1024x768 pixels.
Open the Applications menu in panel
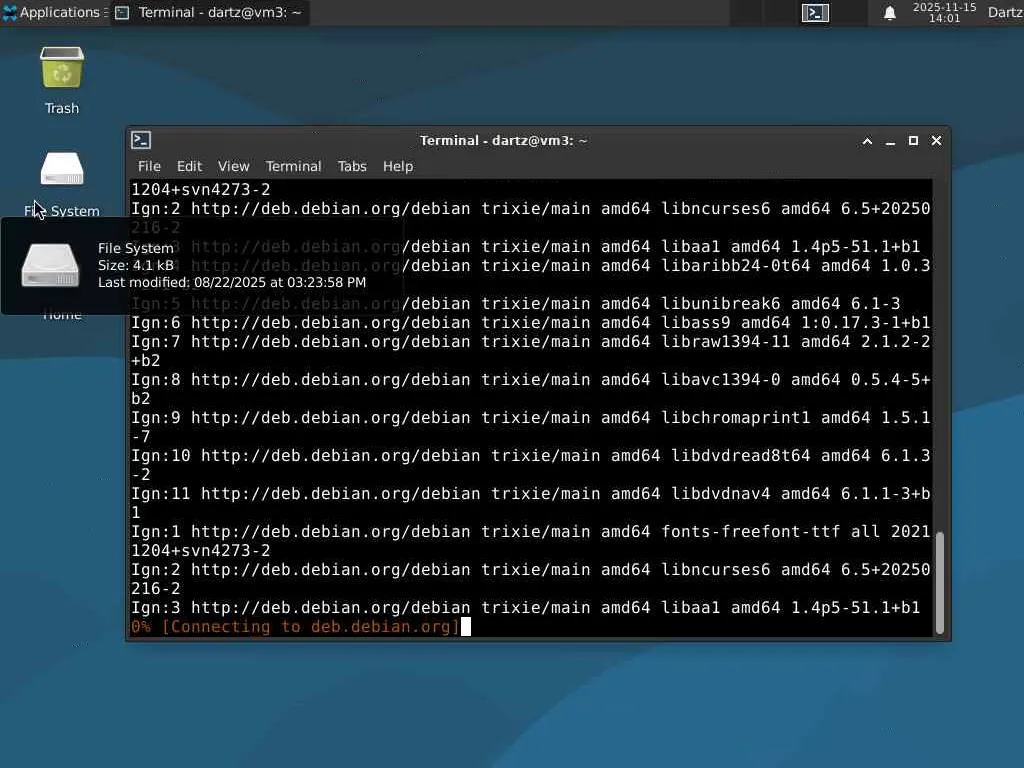53,12
